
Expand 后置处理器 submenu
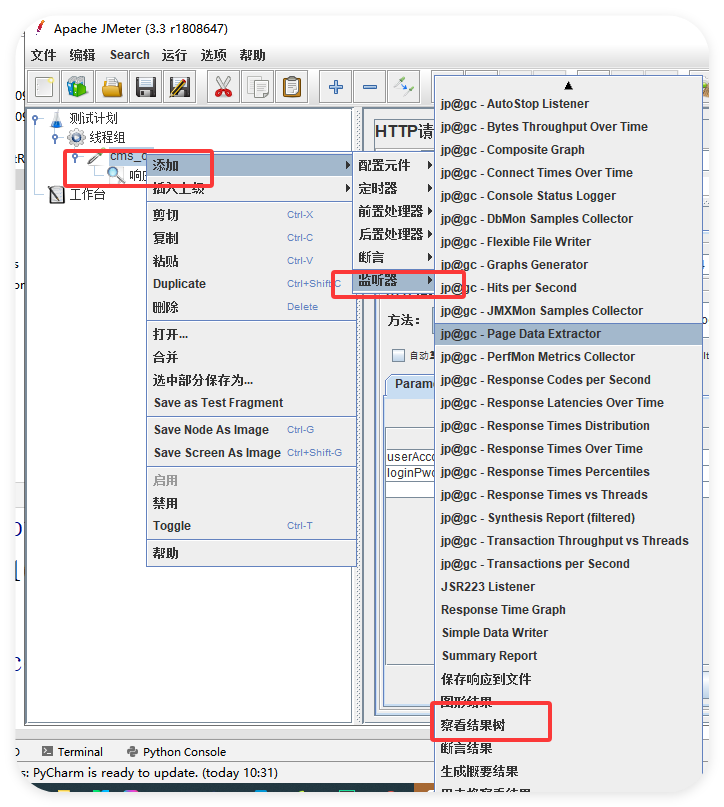(395, 234)
